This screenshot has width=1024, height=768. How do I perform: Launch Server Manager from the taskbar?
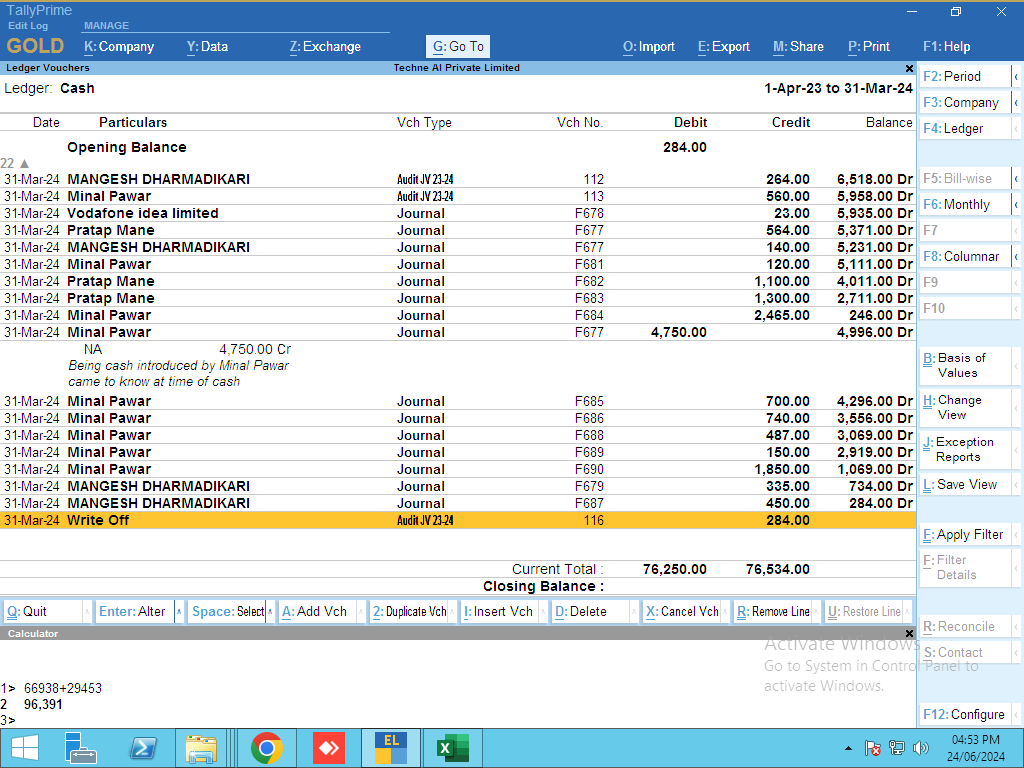(81, 748)
